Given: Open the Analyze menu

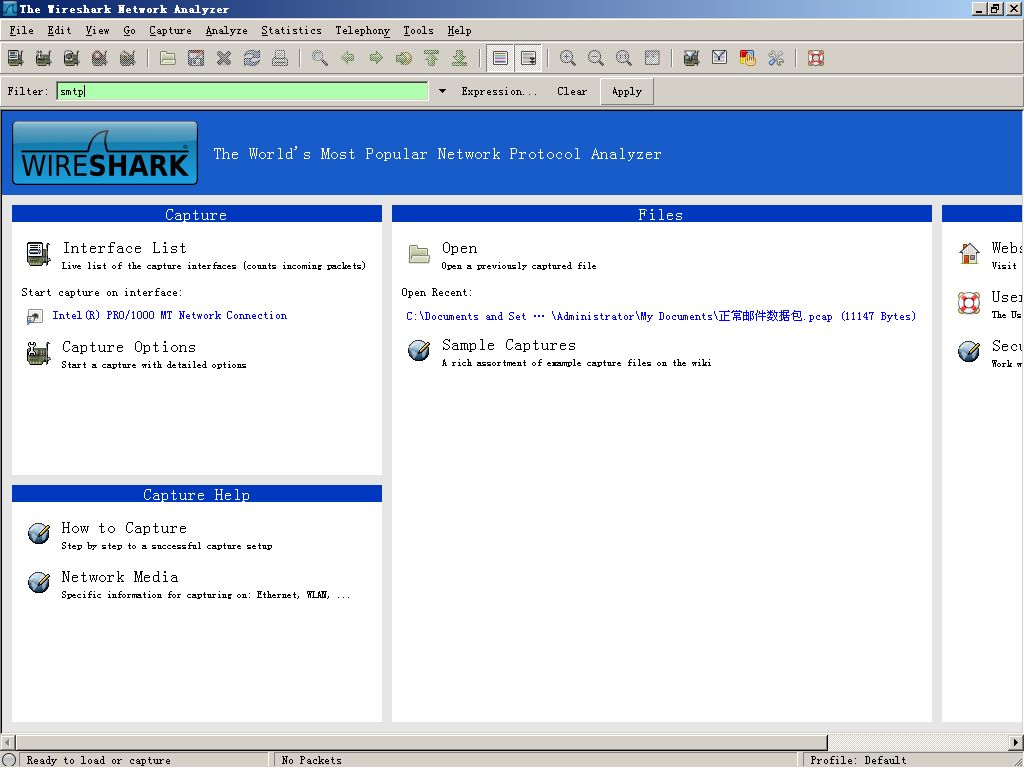Looking at the screenshot, I should 227,31.
